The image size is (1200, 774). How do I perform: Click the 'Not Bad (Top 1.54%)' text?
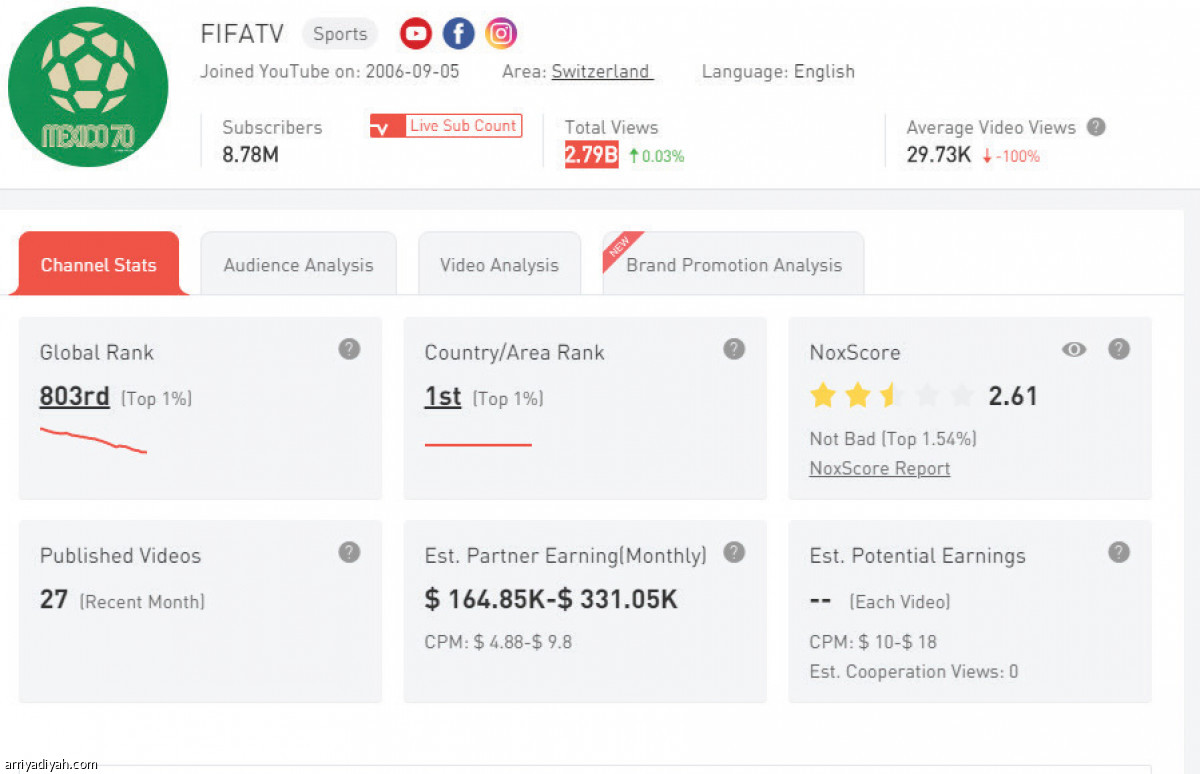[893, 439]
